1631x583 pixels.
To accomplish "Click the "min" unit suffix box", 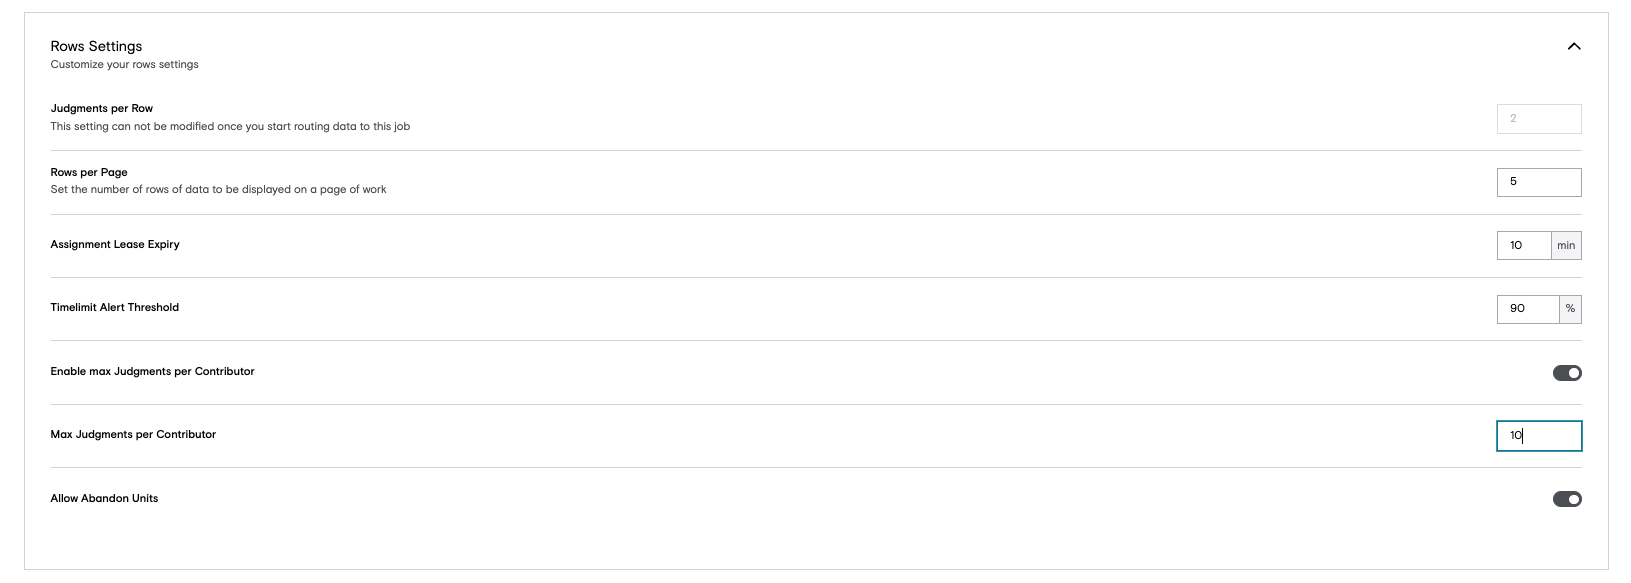I will [x=1566, y=245].
